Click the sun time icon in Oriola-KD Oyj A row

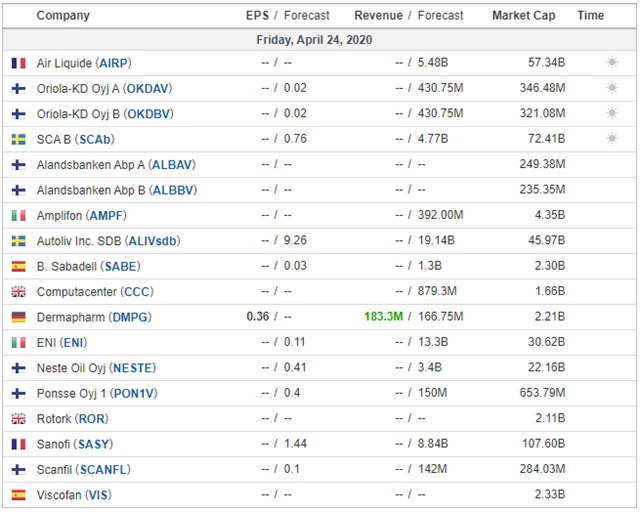612,88
